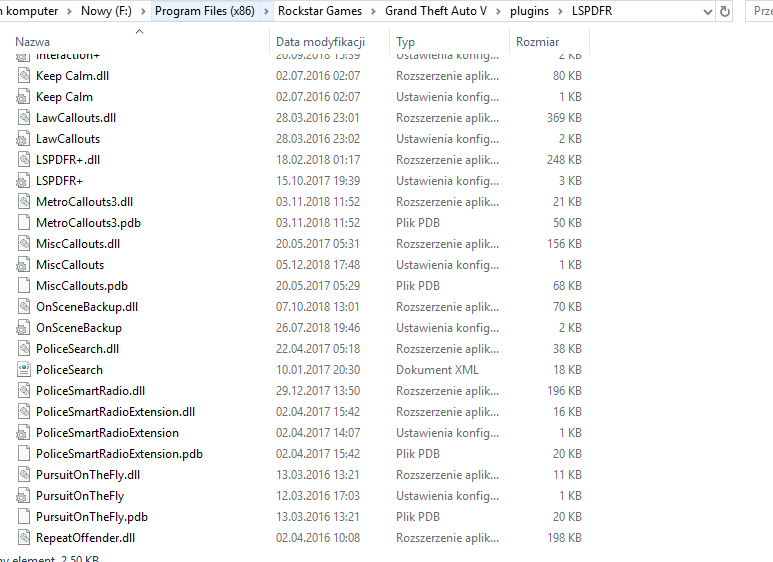Select the file name OnSceneBackup.dll

click(87, 307)
